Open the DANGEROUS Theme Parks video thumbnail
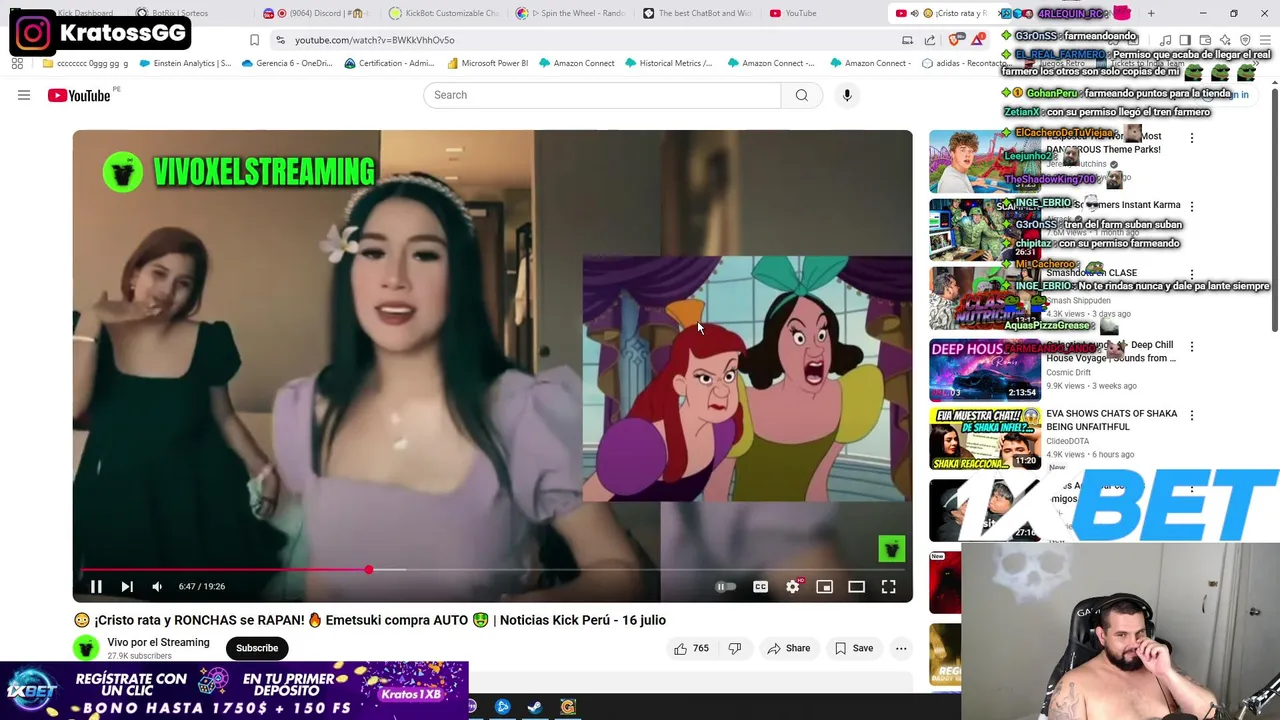Screen dimensions: 1280x720 (985, 161)
